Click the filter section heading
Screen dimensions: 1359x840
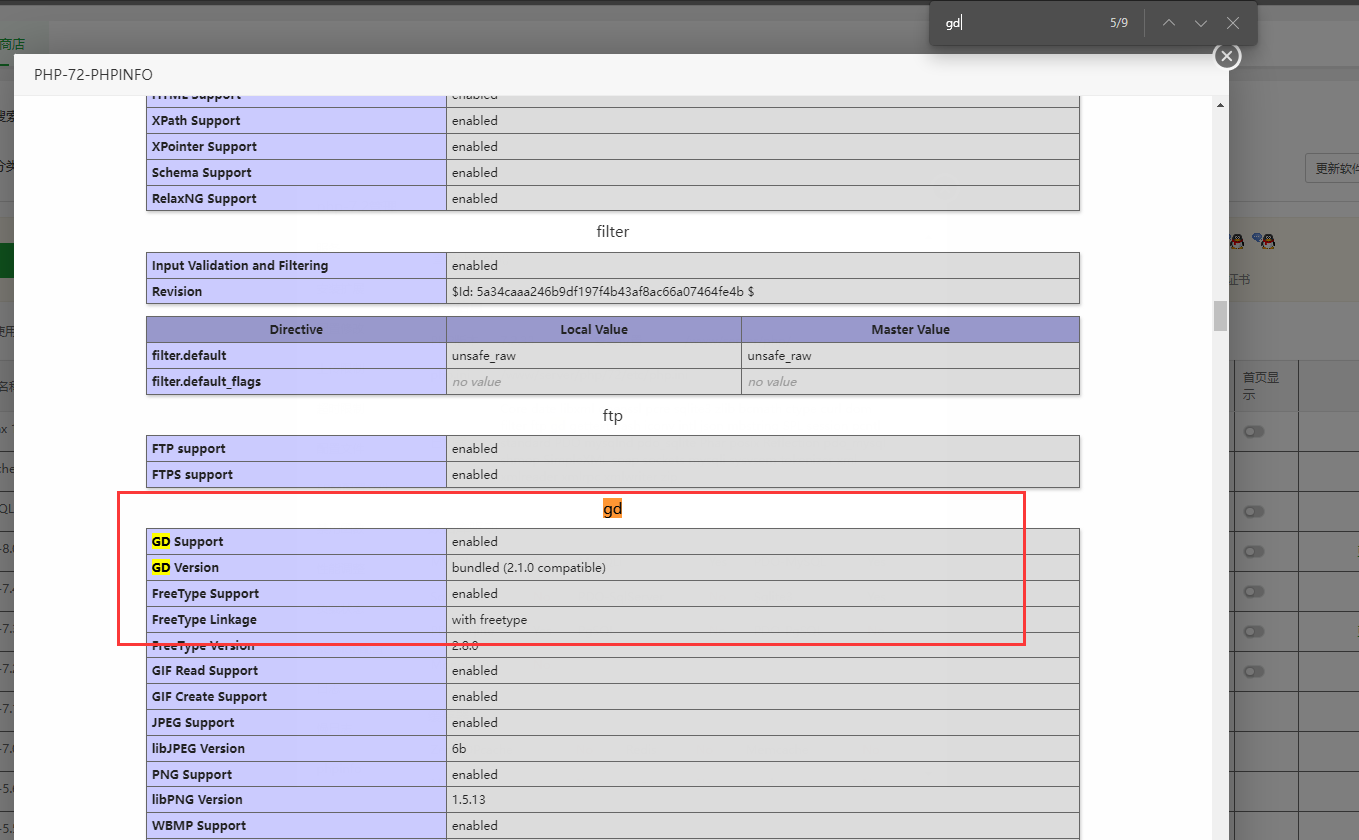click(x=612, y=231)
